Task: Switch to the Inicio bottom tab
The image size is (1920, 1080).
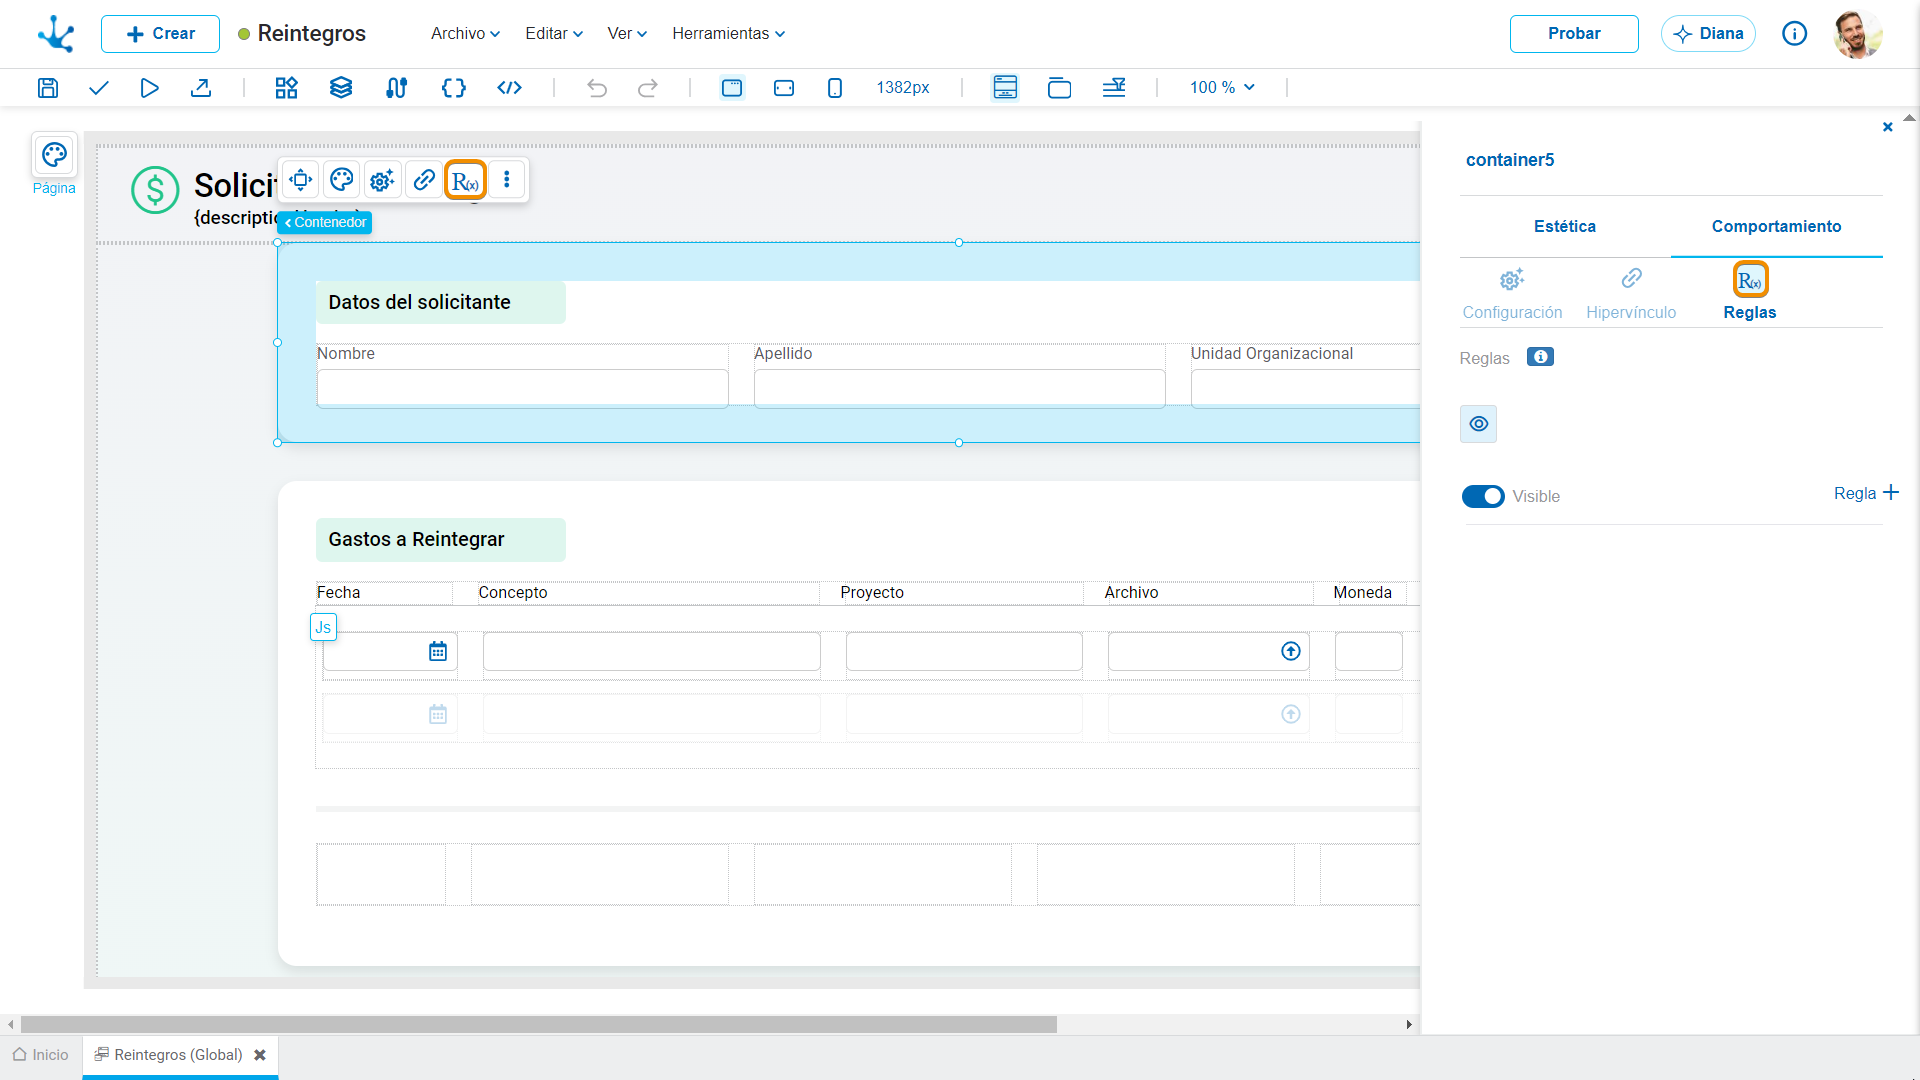Action: coord(41,1055)
